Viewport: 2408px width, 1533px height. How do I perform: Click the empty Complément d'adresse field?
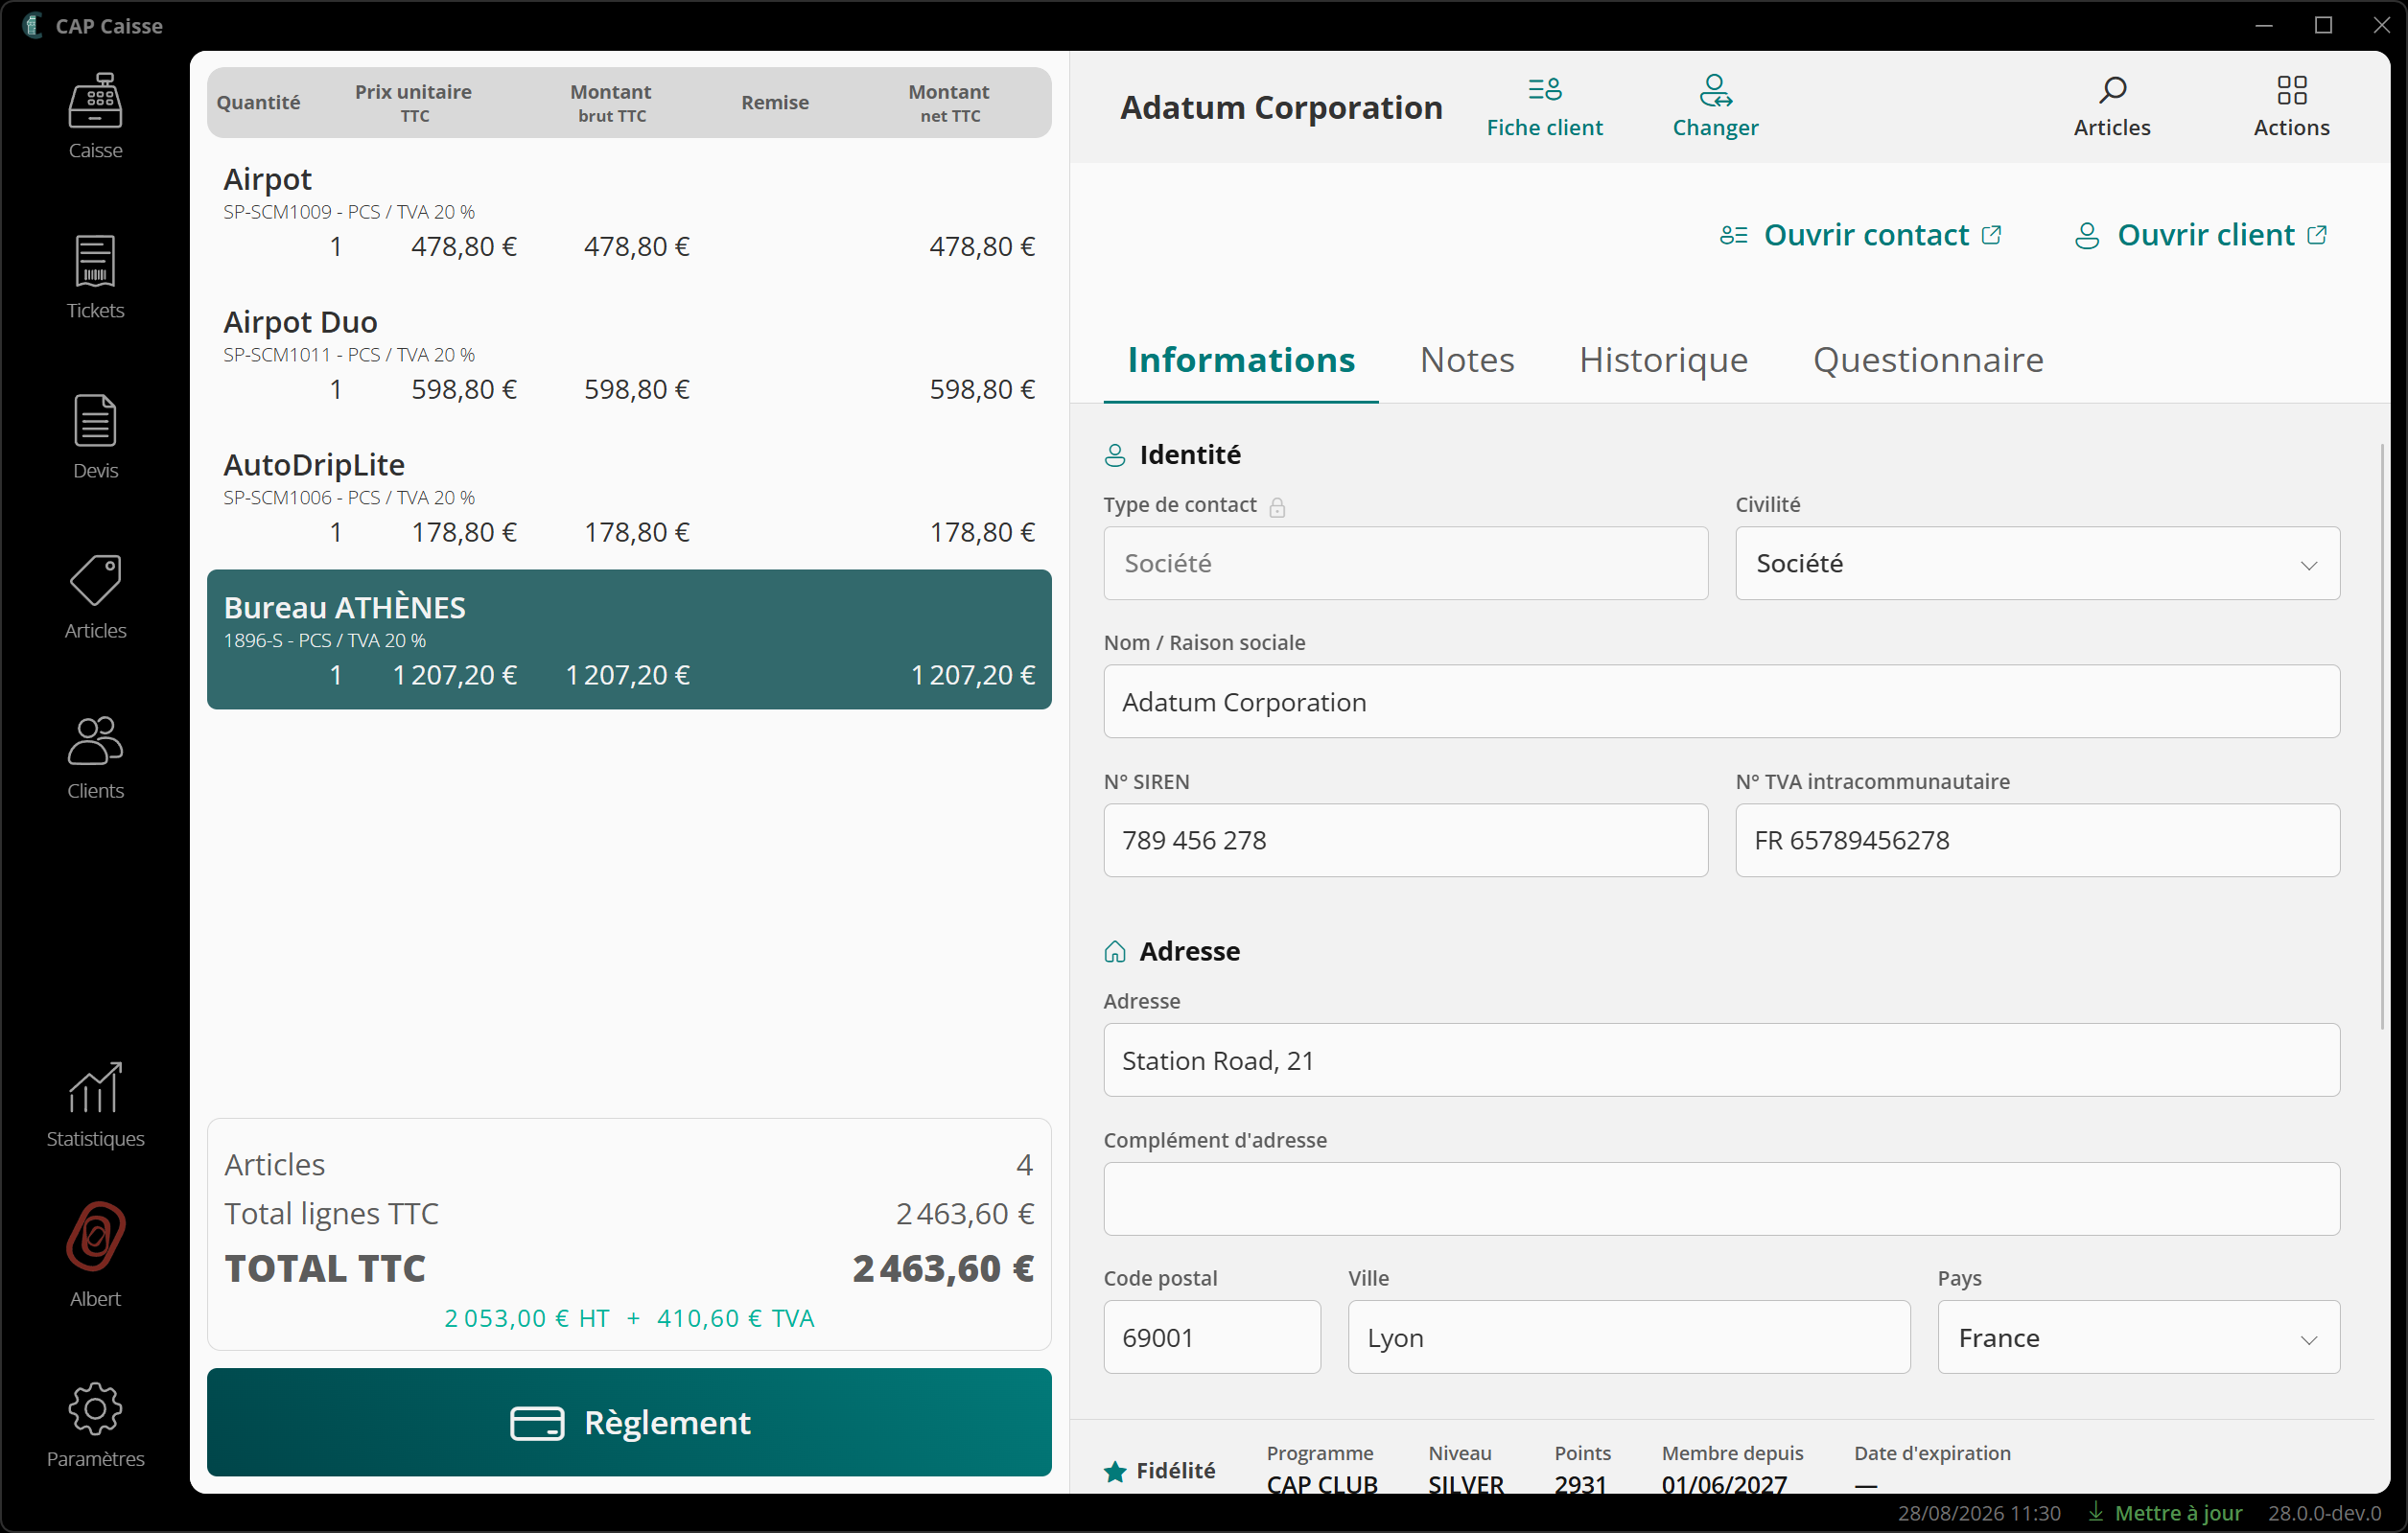1721,1198
